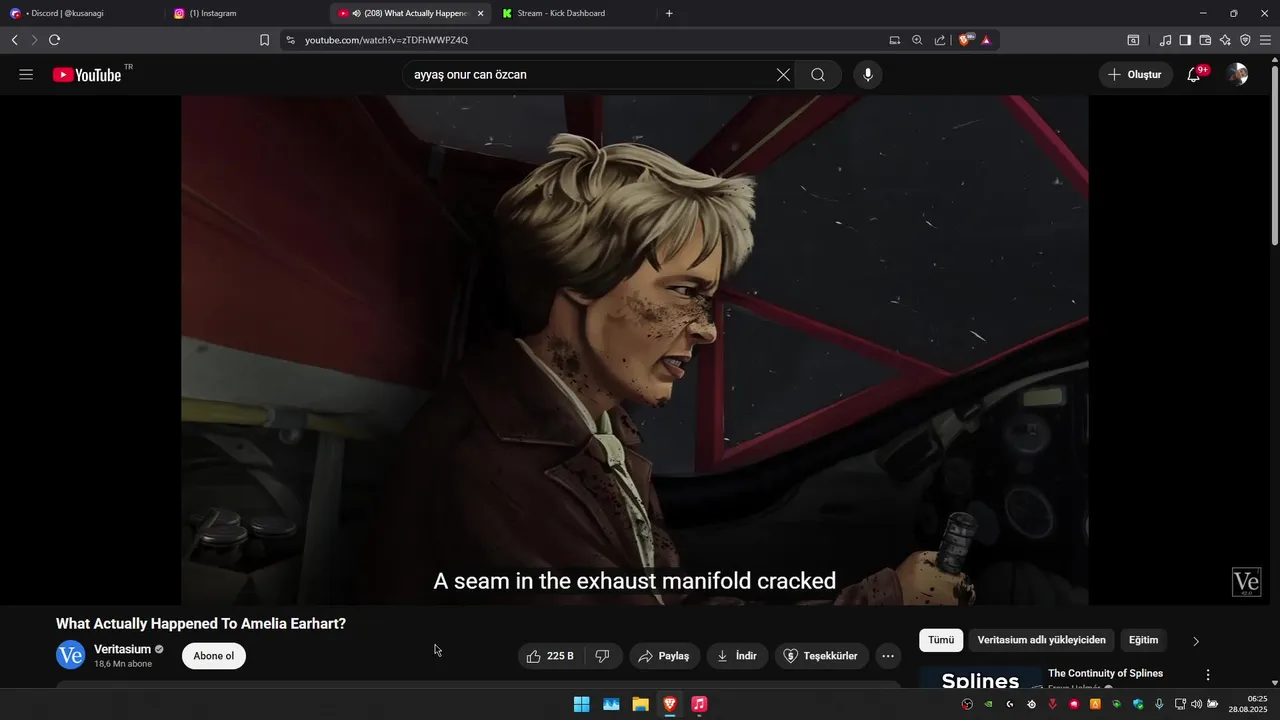
Task: Click the Veritasium watermark in player
Action: 1247,582
